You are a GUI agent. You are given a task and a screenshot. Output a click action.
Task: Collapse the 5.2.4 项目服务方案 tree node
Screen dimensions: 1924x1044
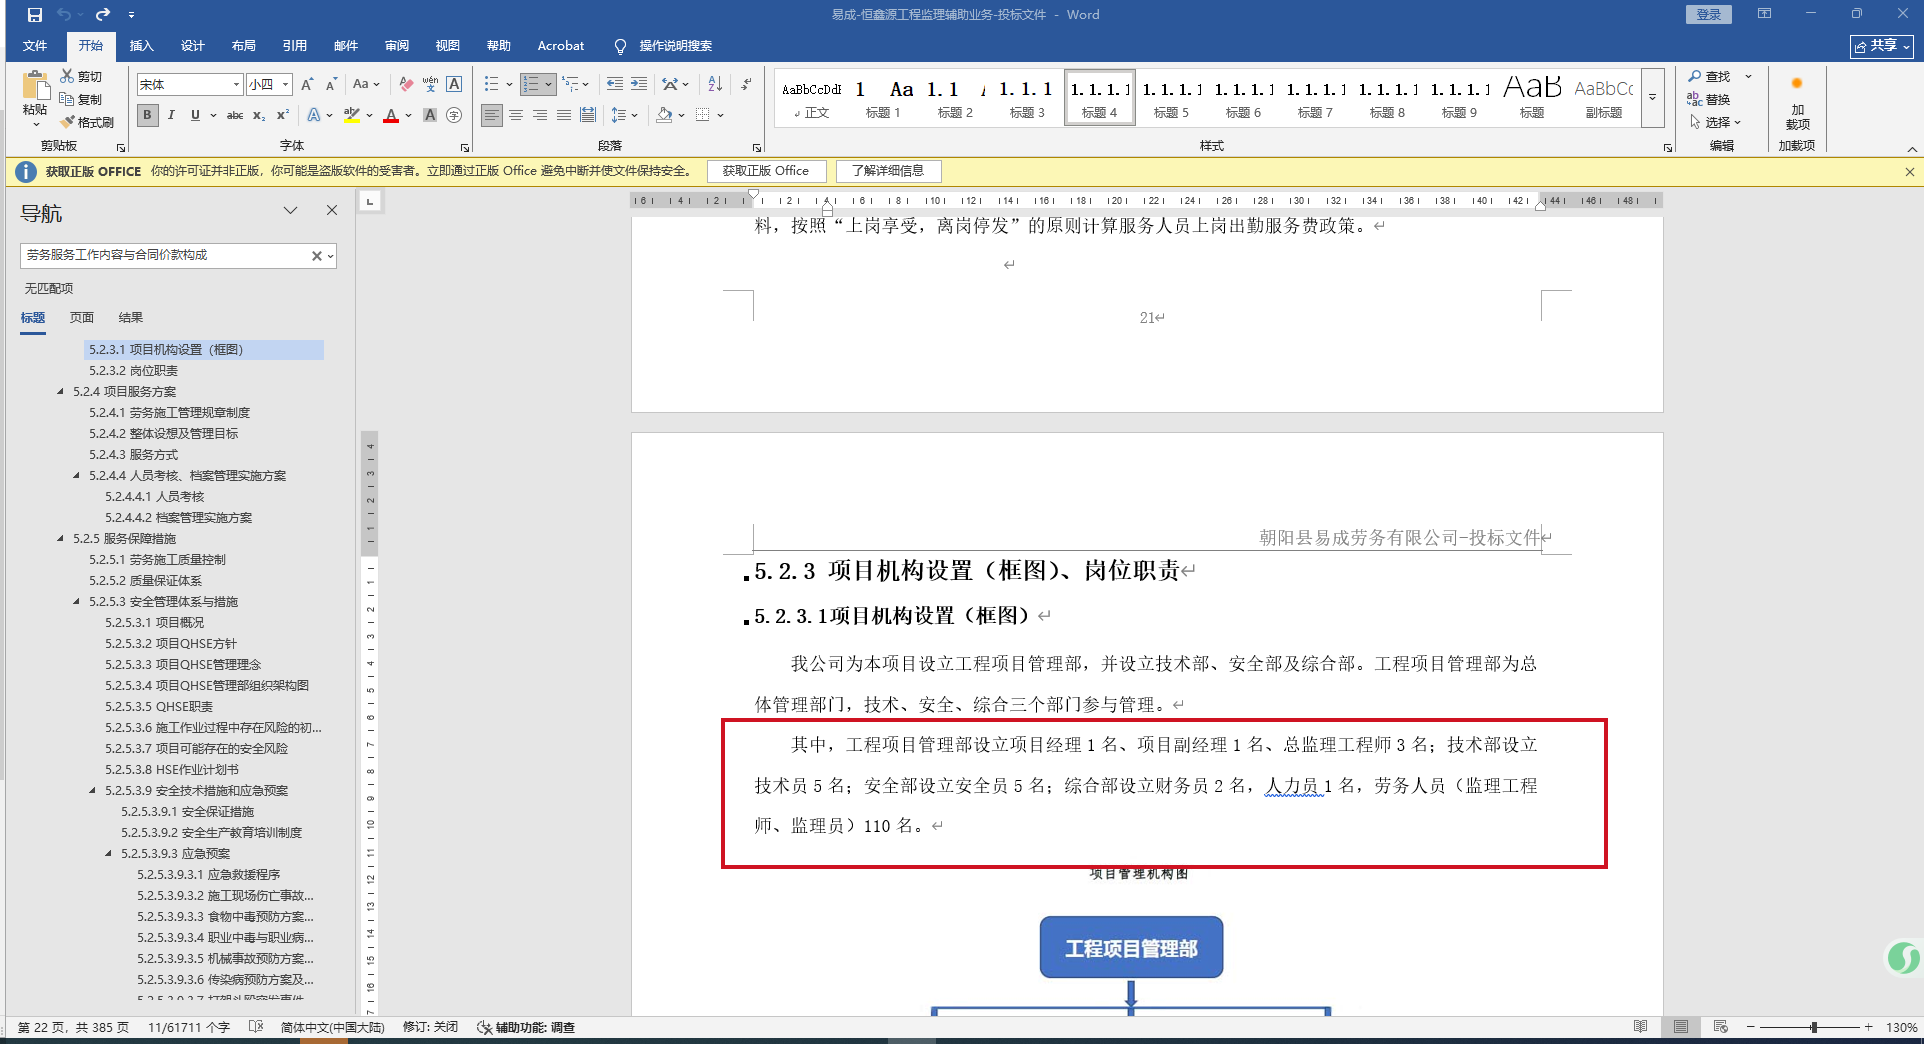60,391
